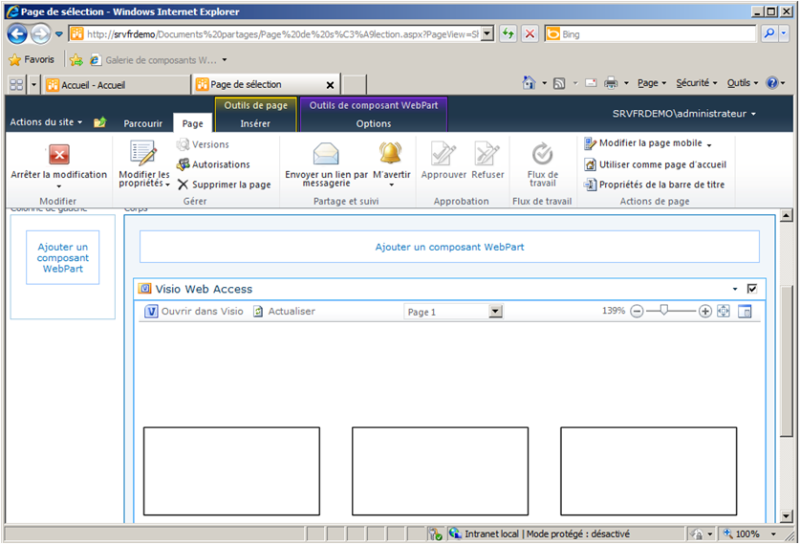
Task: Click the Approuver icon
Action: (x=443, y=154)
